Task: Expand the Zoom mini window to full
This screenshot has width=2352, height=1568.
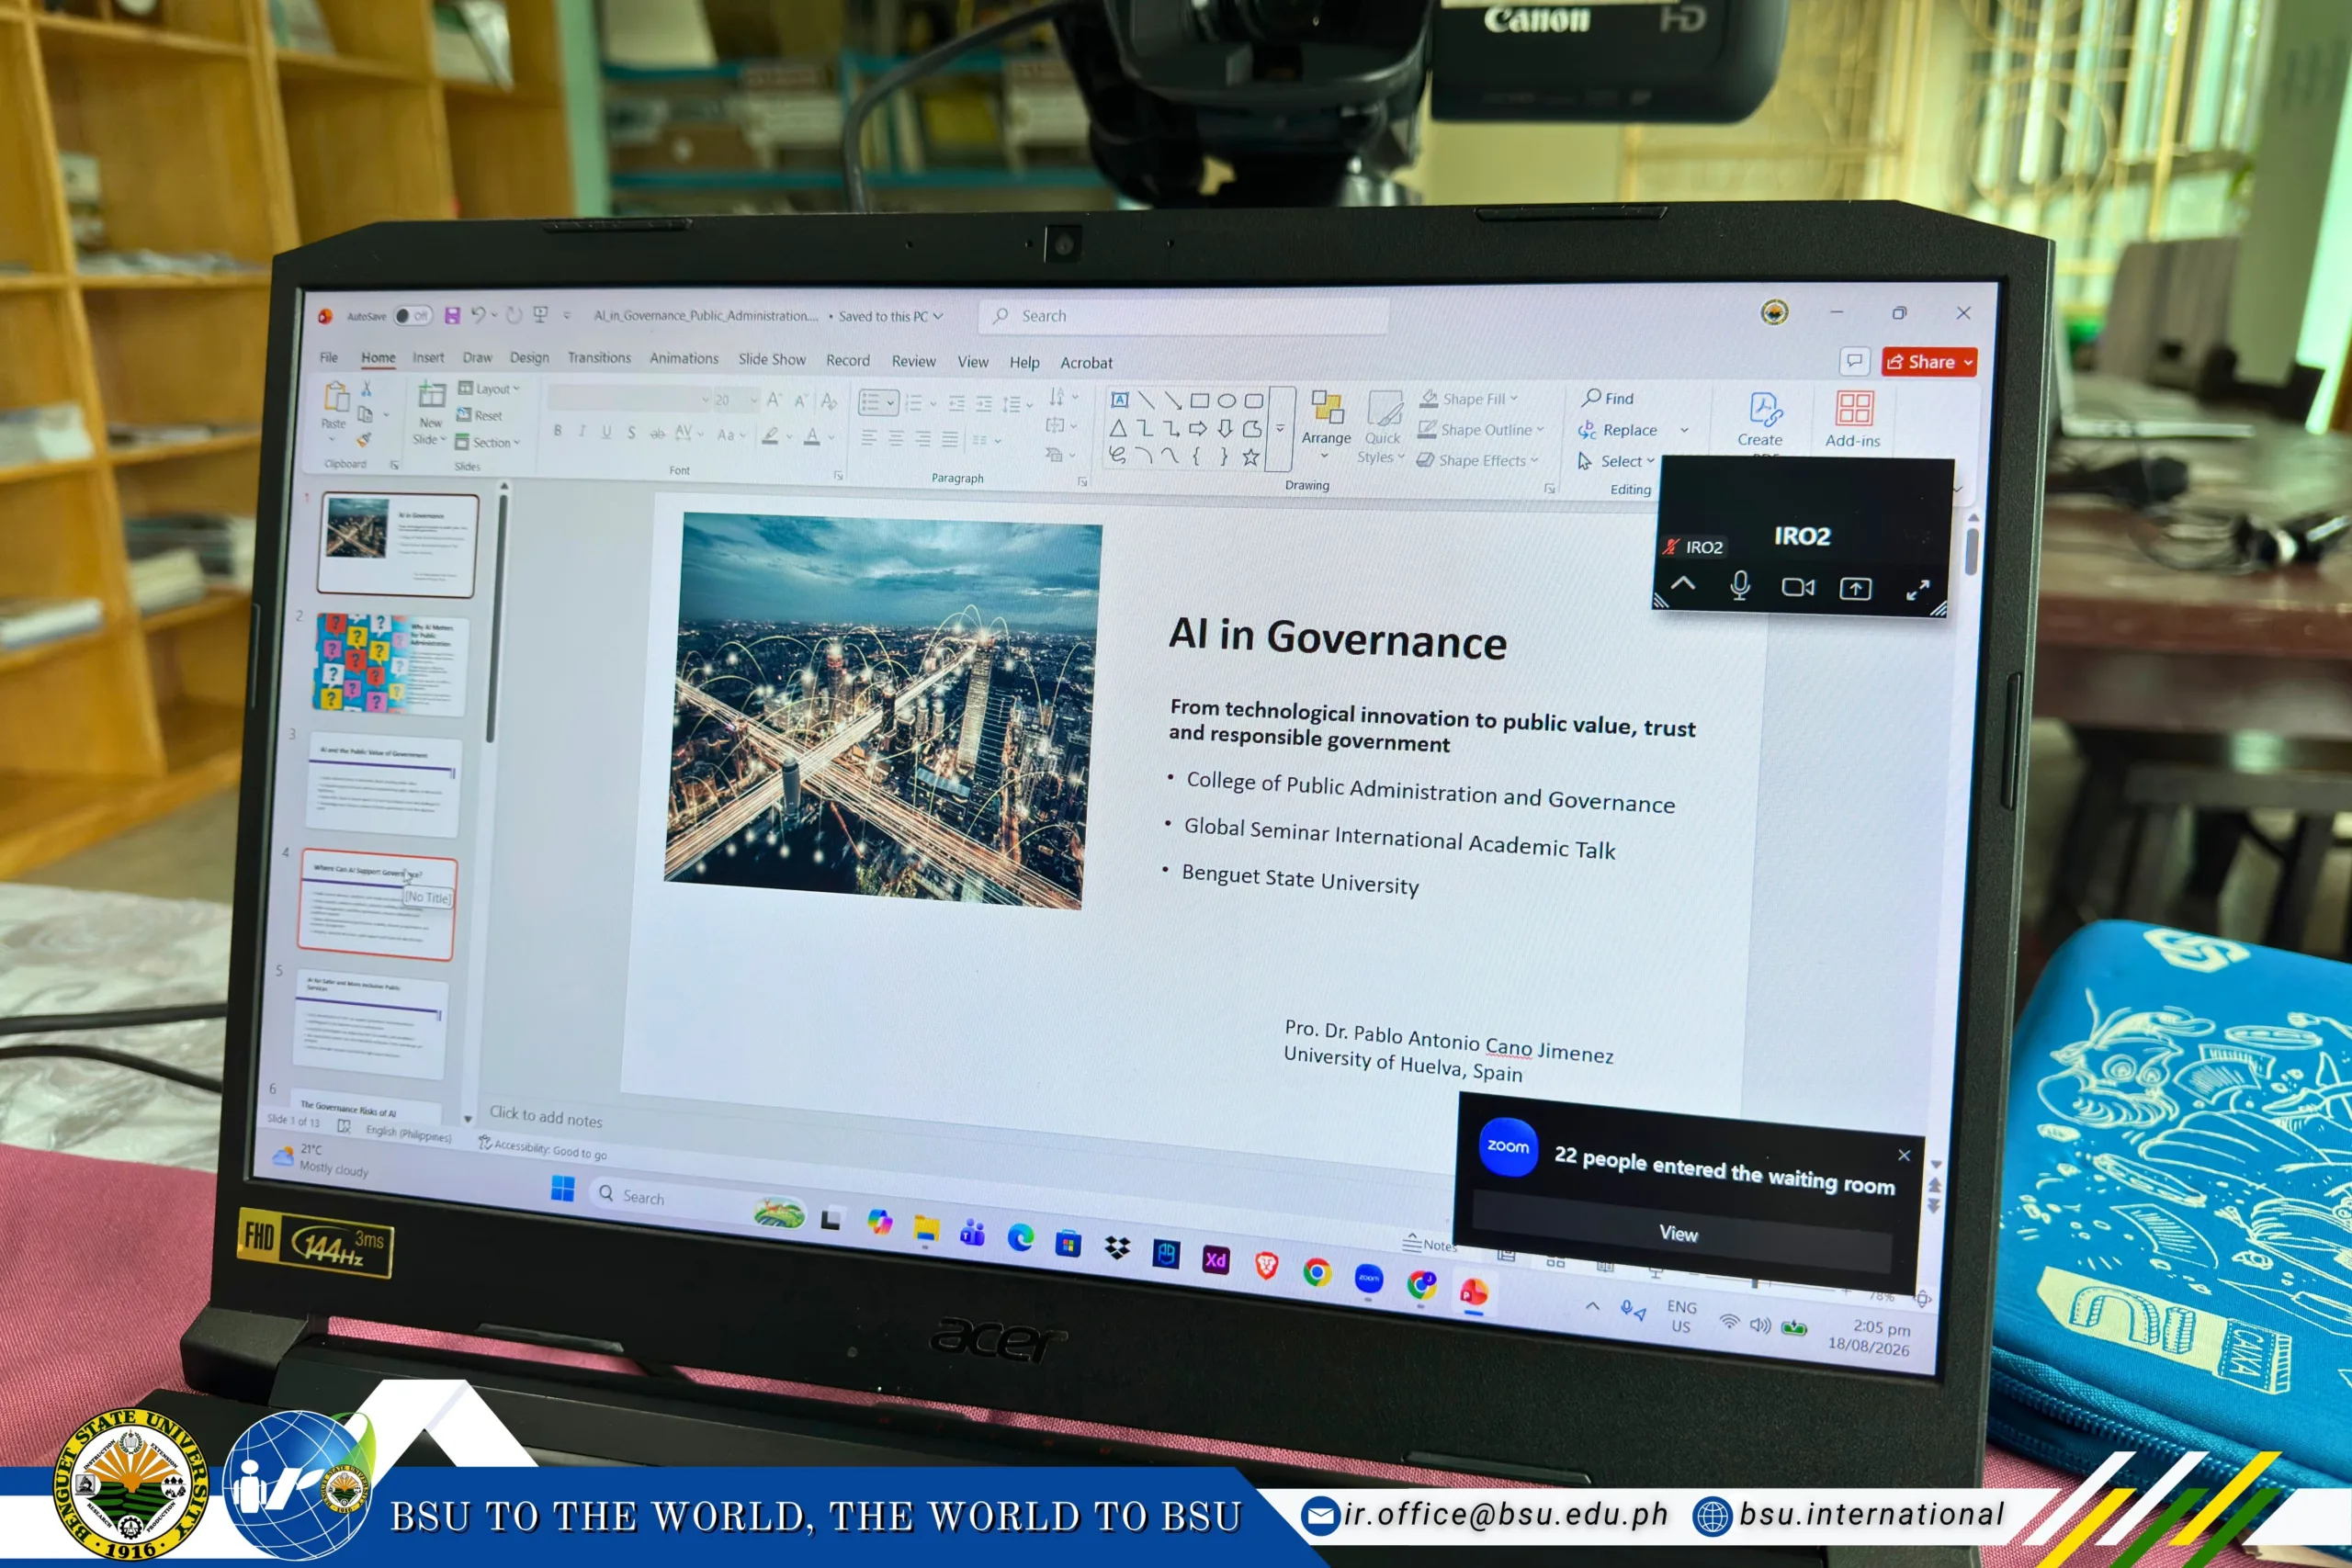Action: click(x=1917, y=590)
